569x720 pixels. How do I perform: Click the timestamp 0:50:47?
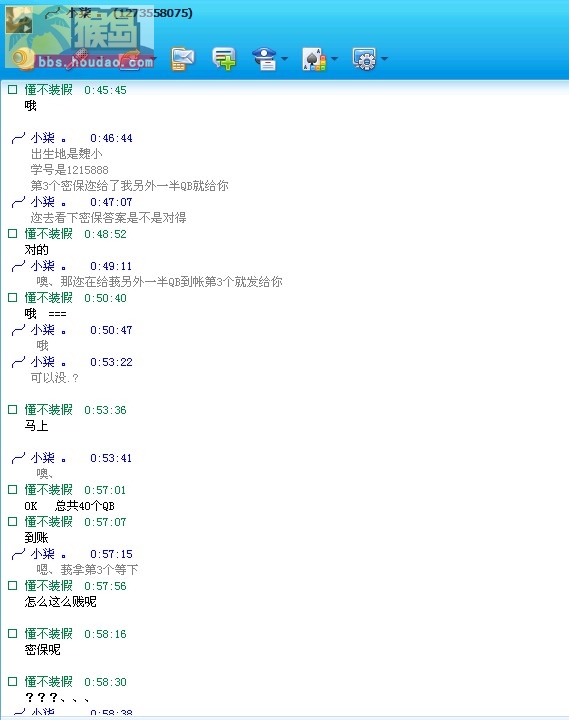(111, 330)
